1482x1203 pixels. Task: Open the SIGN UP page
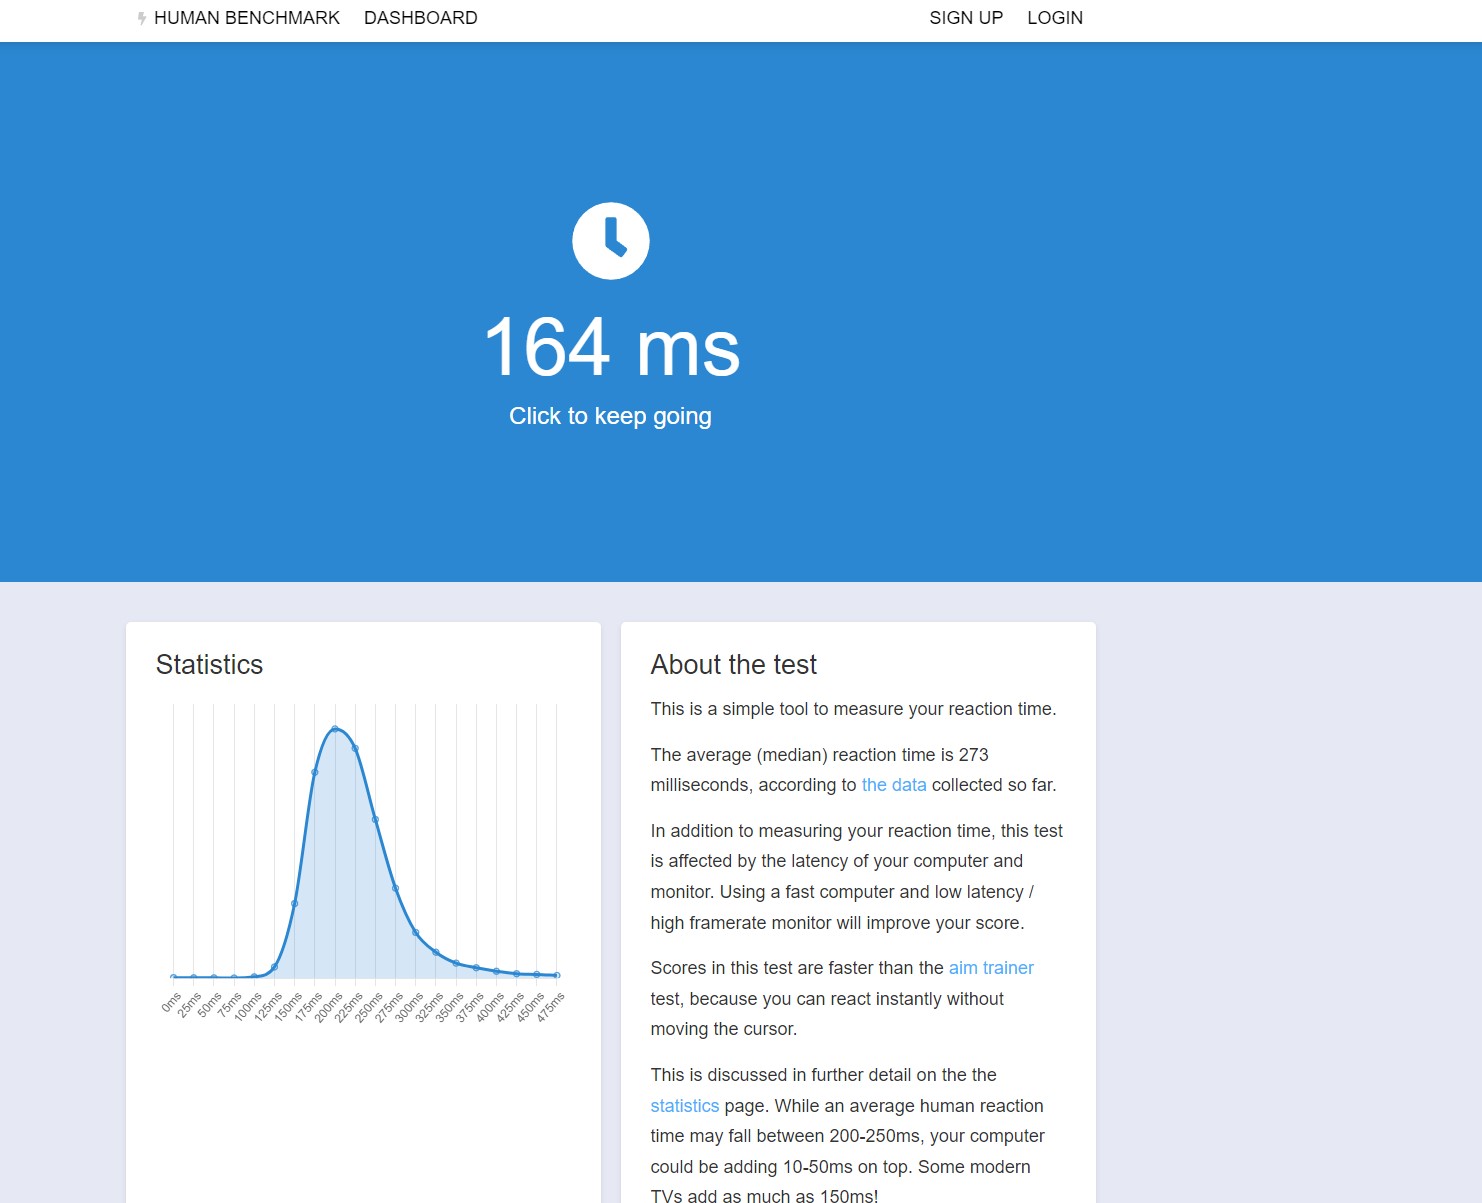point(966,18)
